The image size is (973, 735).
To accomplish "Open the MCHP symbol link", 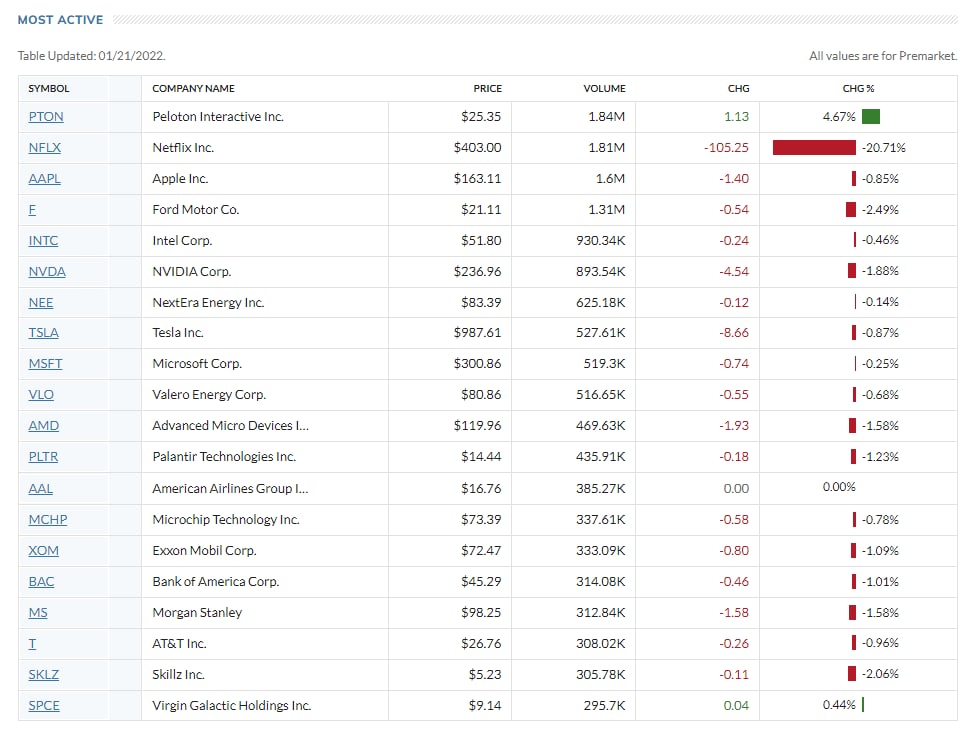I will [x=48, y=520].
